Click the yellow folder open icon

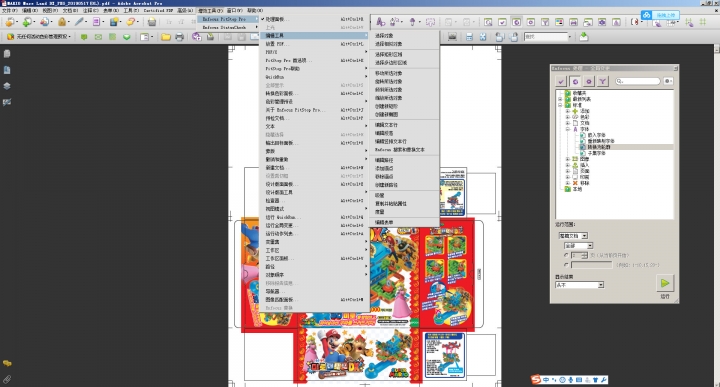(x=166, y=37)
